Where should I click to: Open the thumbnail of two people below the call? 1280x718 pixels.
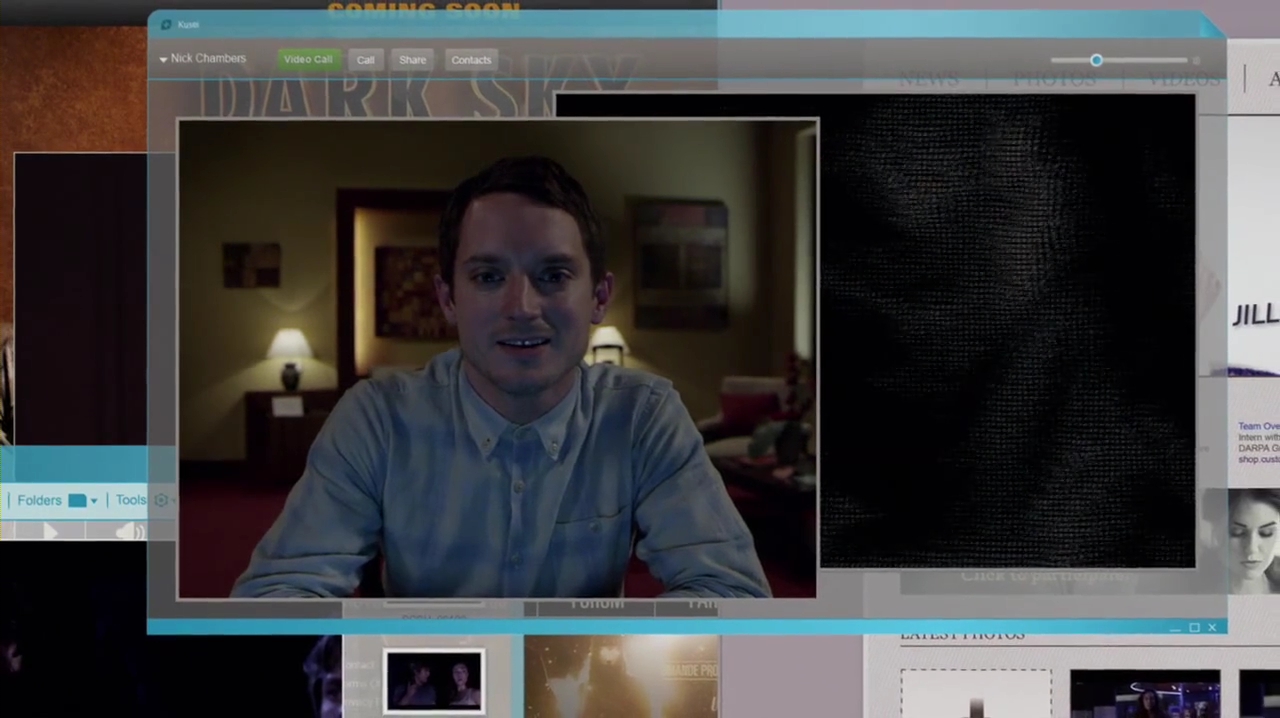coord(434,681)
